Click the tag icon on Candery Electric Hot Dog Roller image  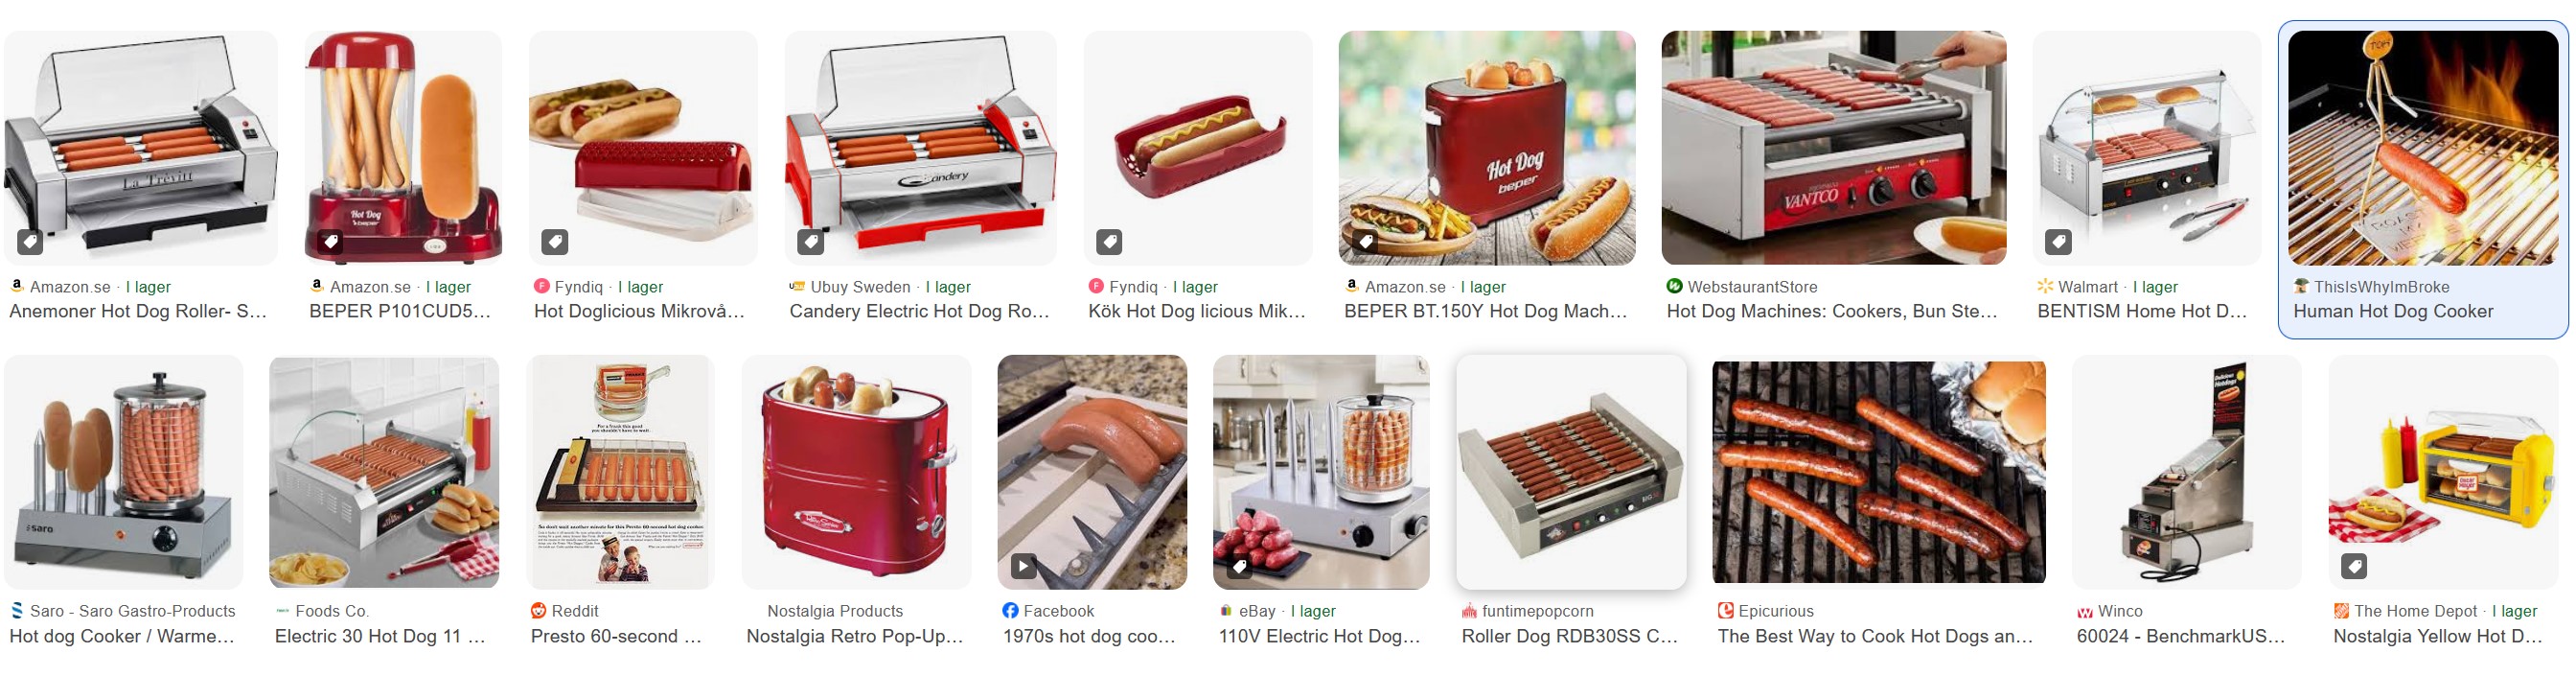tap(810, 241)
